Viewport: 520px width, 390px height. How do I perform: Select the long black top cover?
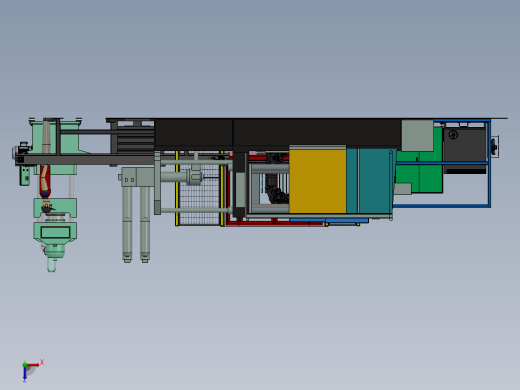[x=277, y=133]
